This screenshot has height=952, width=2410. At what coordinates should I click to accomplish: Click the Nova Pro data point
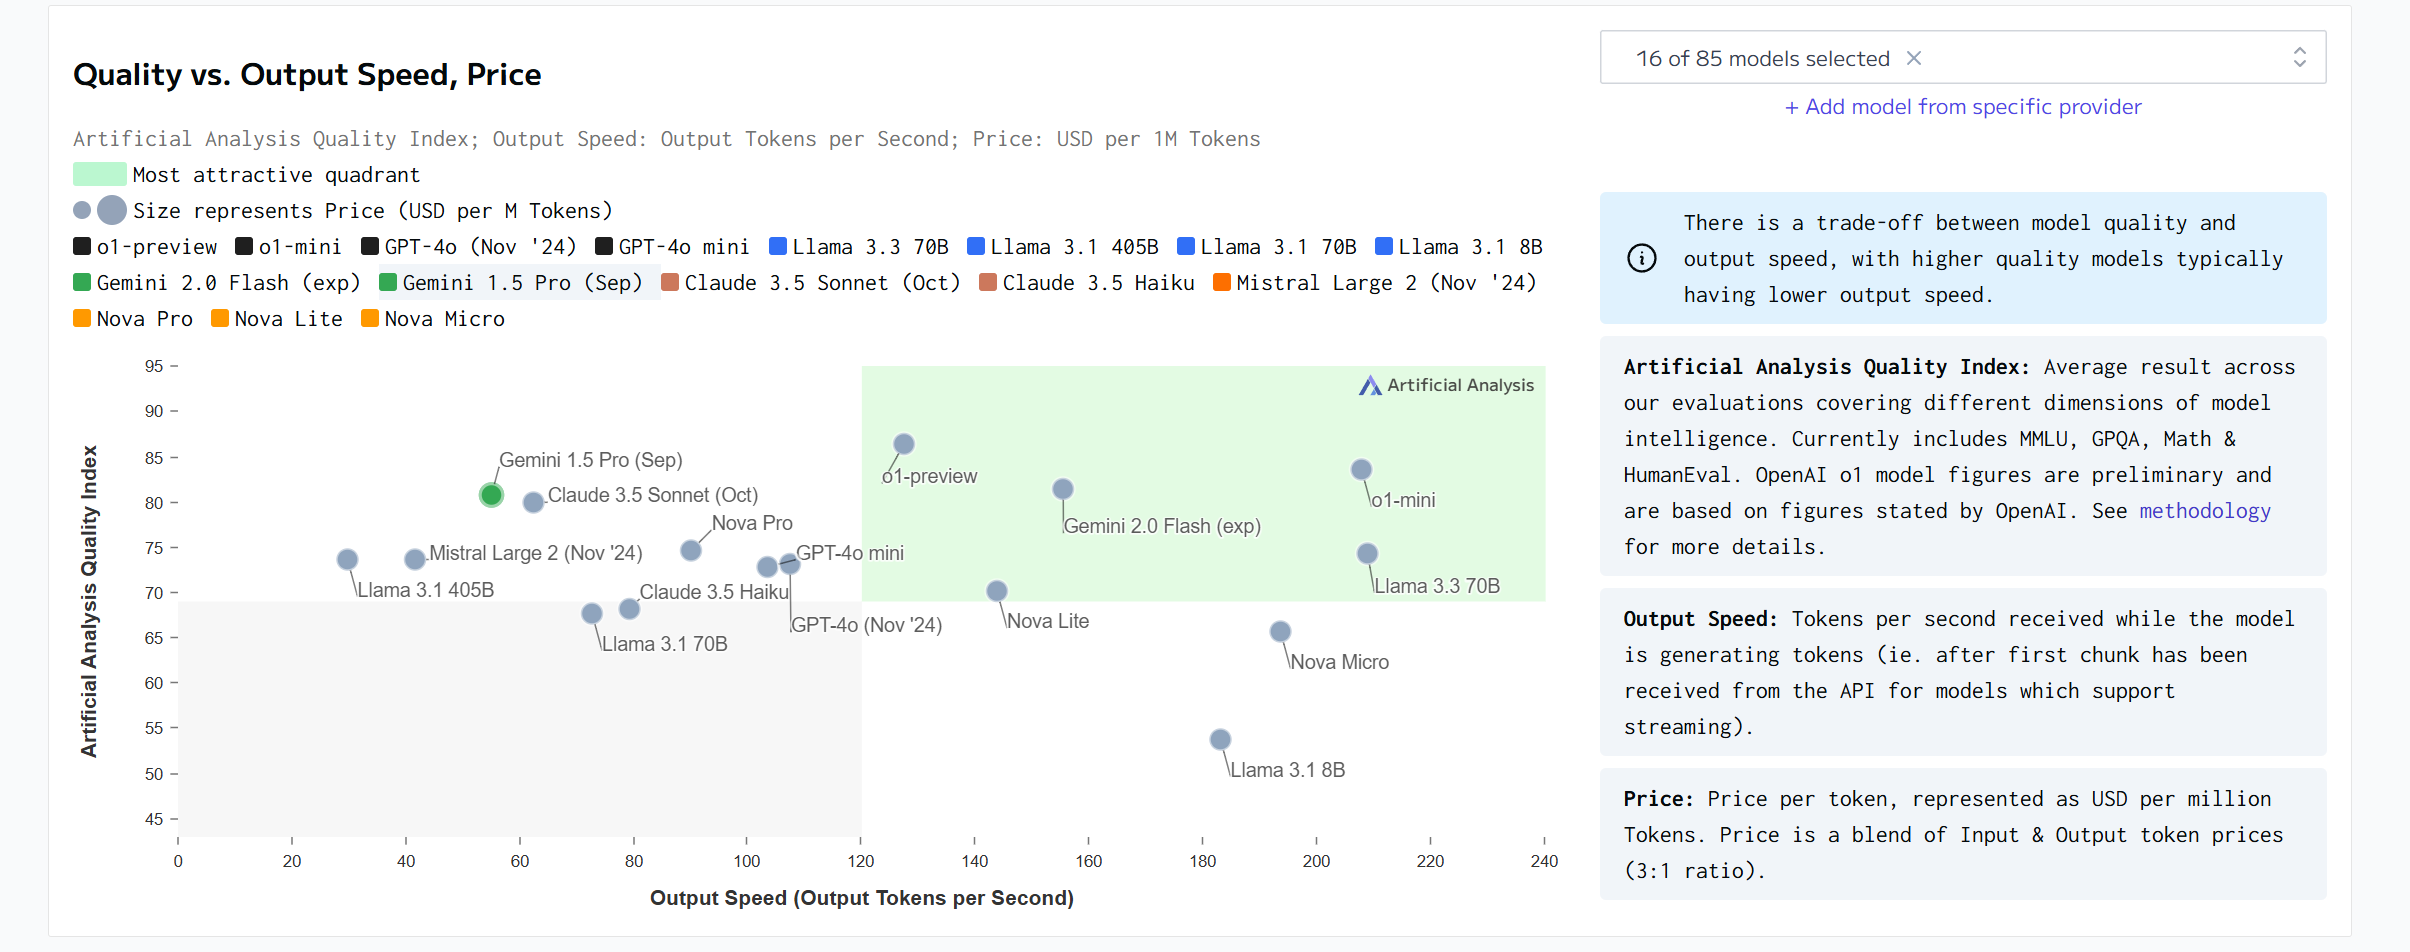[691, 550]
